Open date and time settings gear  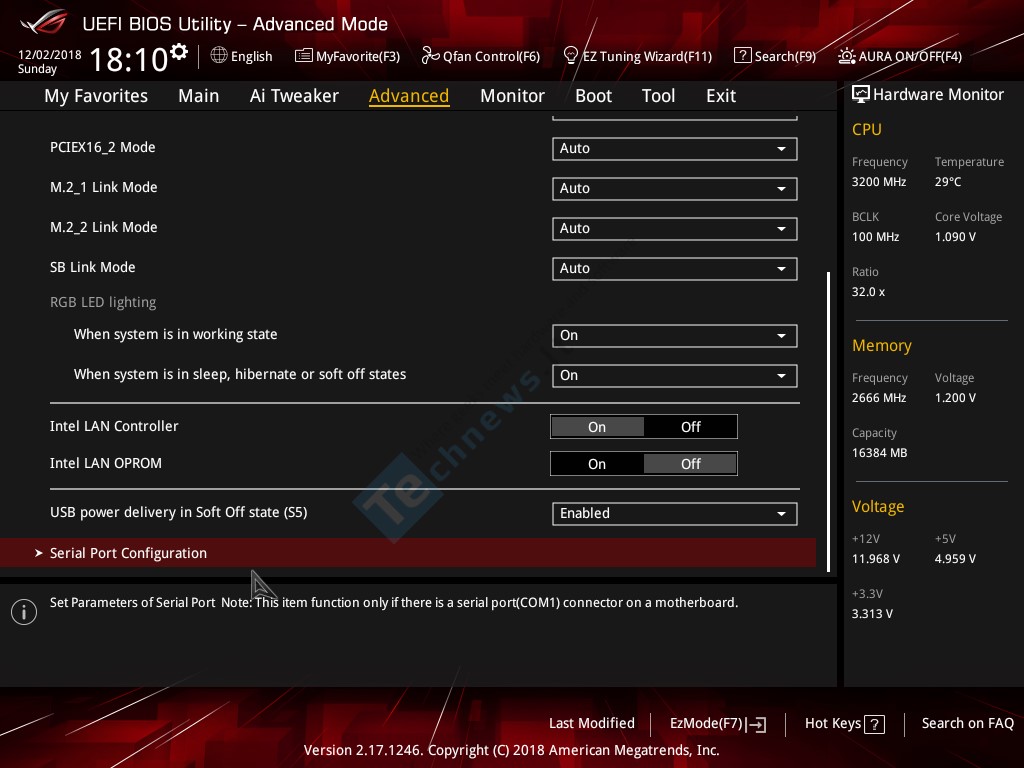pyautogui.click(x=178, y=51)
